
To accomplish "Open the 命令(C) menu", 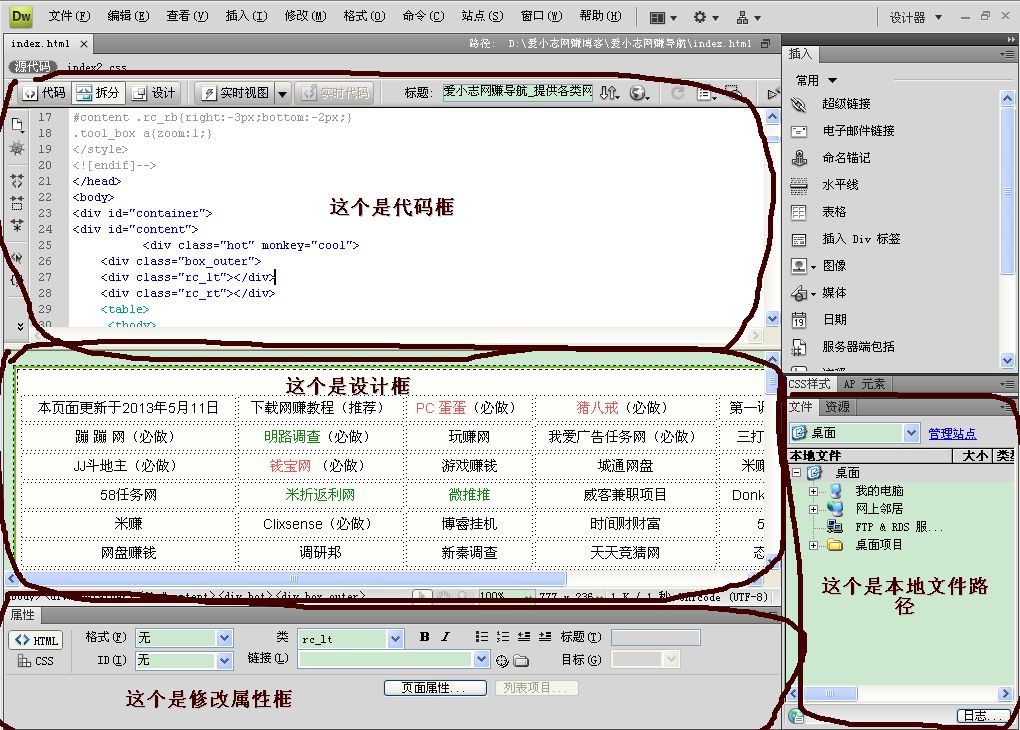I will [x=423, y=16].
